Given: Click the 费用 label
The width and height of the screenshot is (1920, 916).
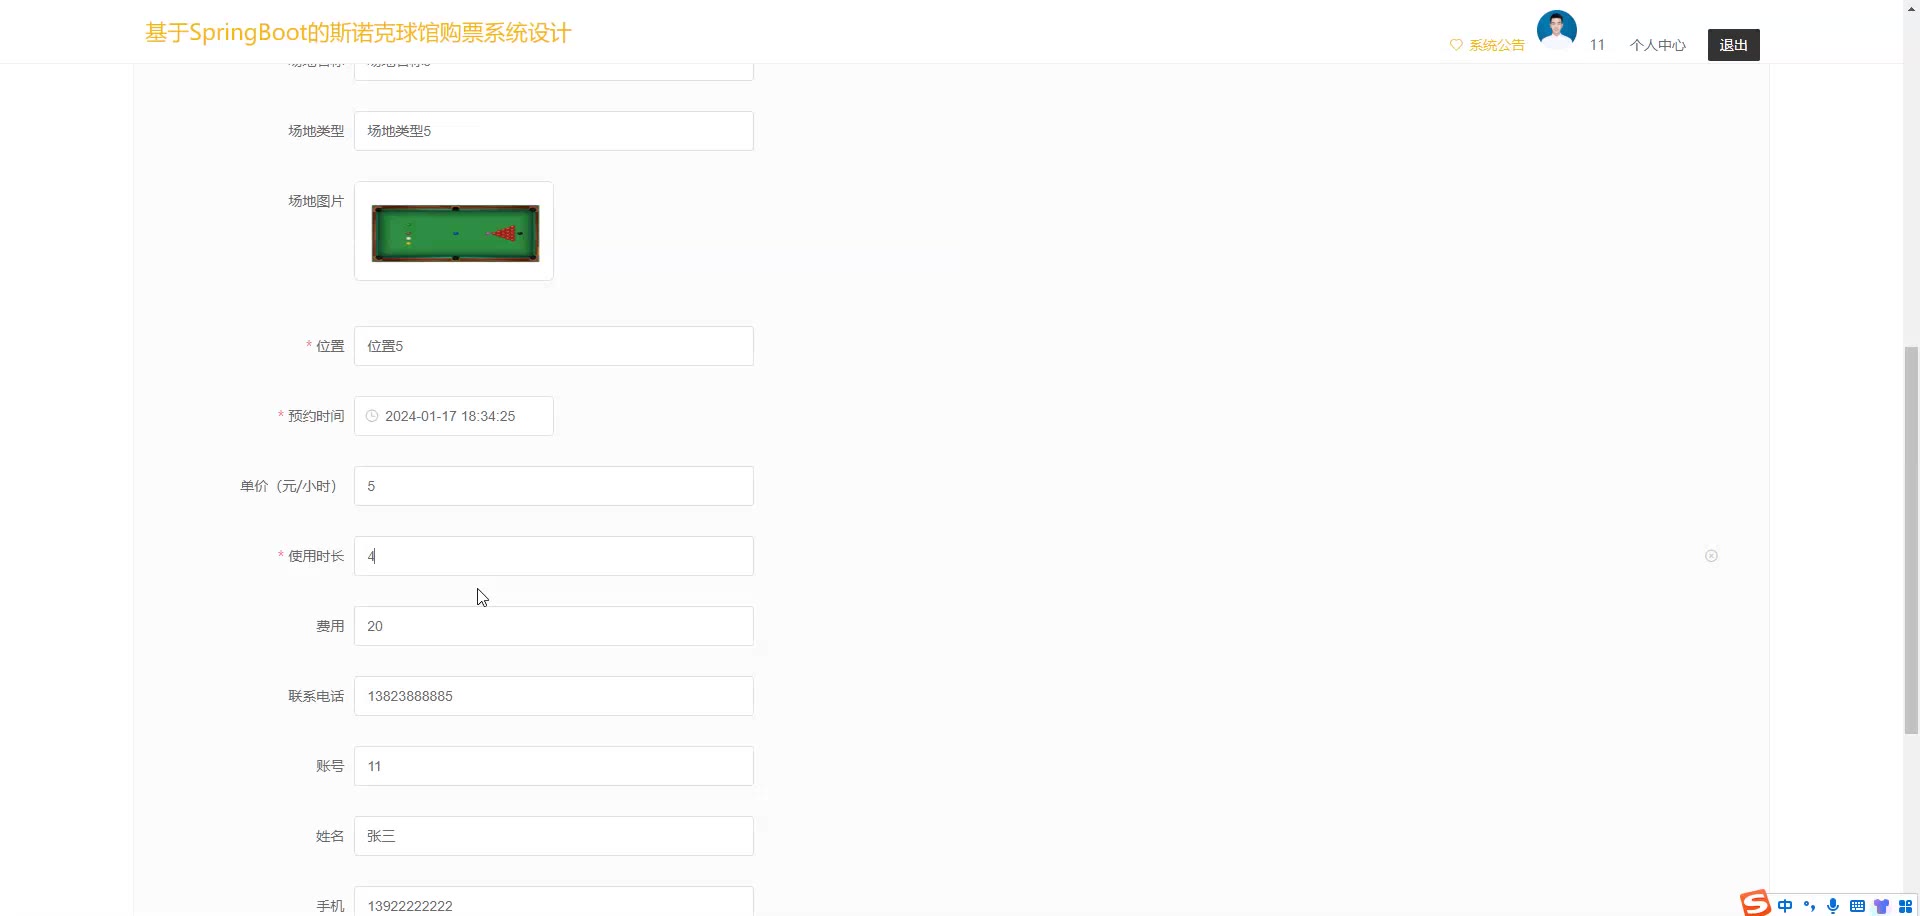Looking at the screenshot, I should coord(330,626).
